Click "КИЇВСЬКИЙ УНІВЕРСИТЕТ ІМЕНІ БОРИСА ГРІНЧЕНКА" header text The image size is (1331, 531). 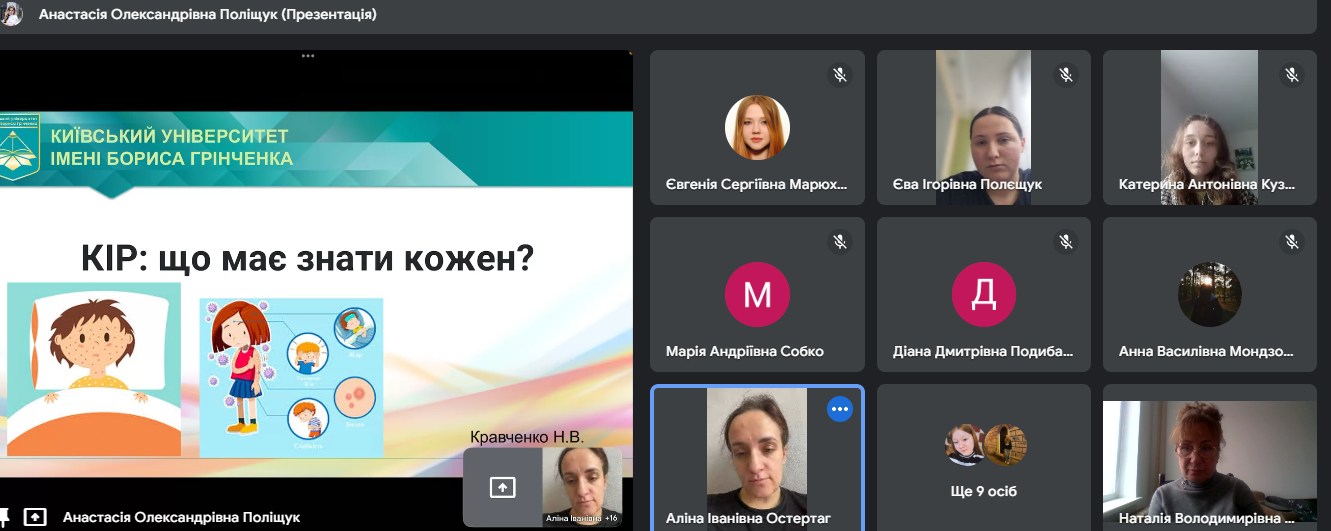click(x=171, y=147)
